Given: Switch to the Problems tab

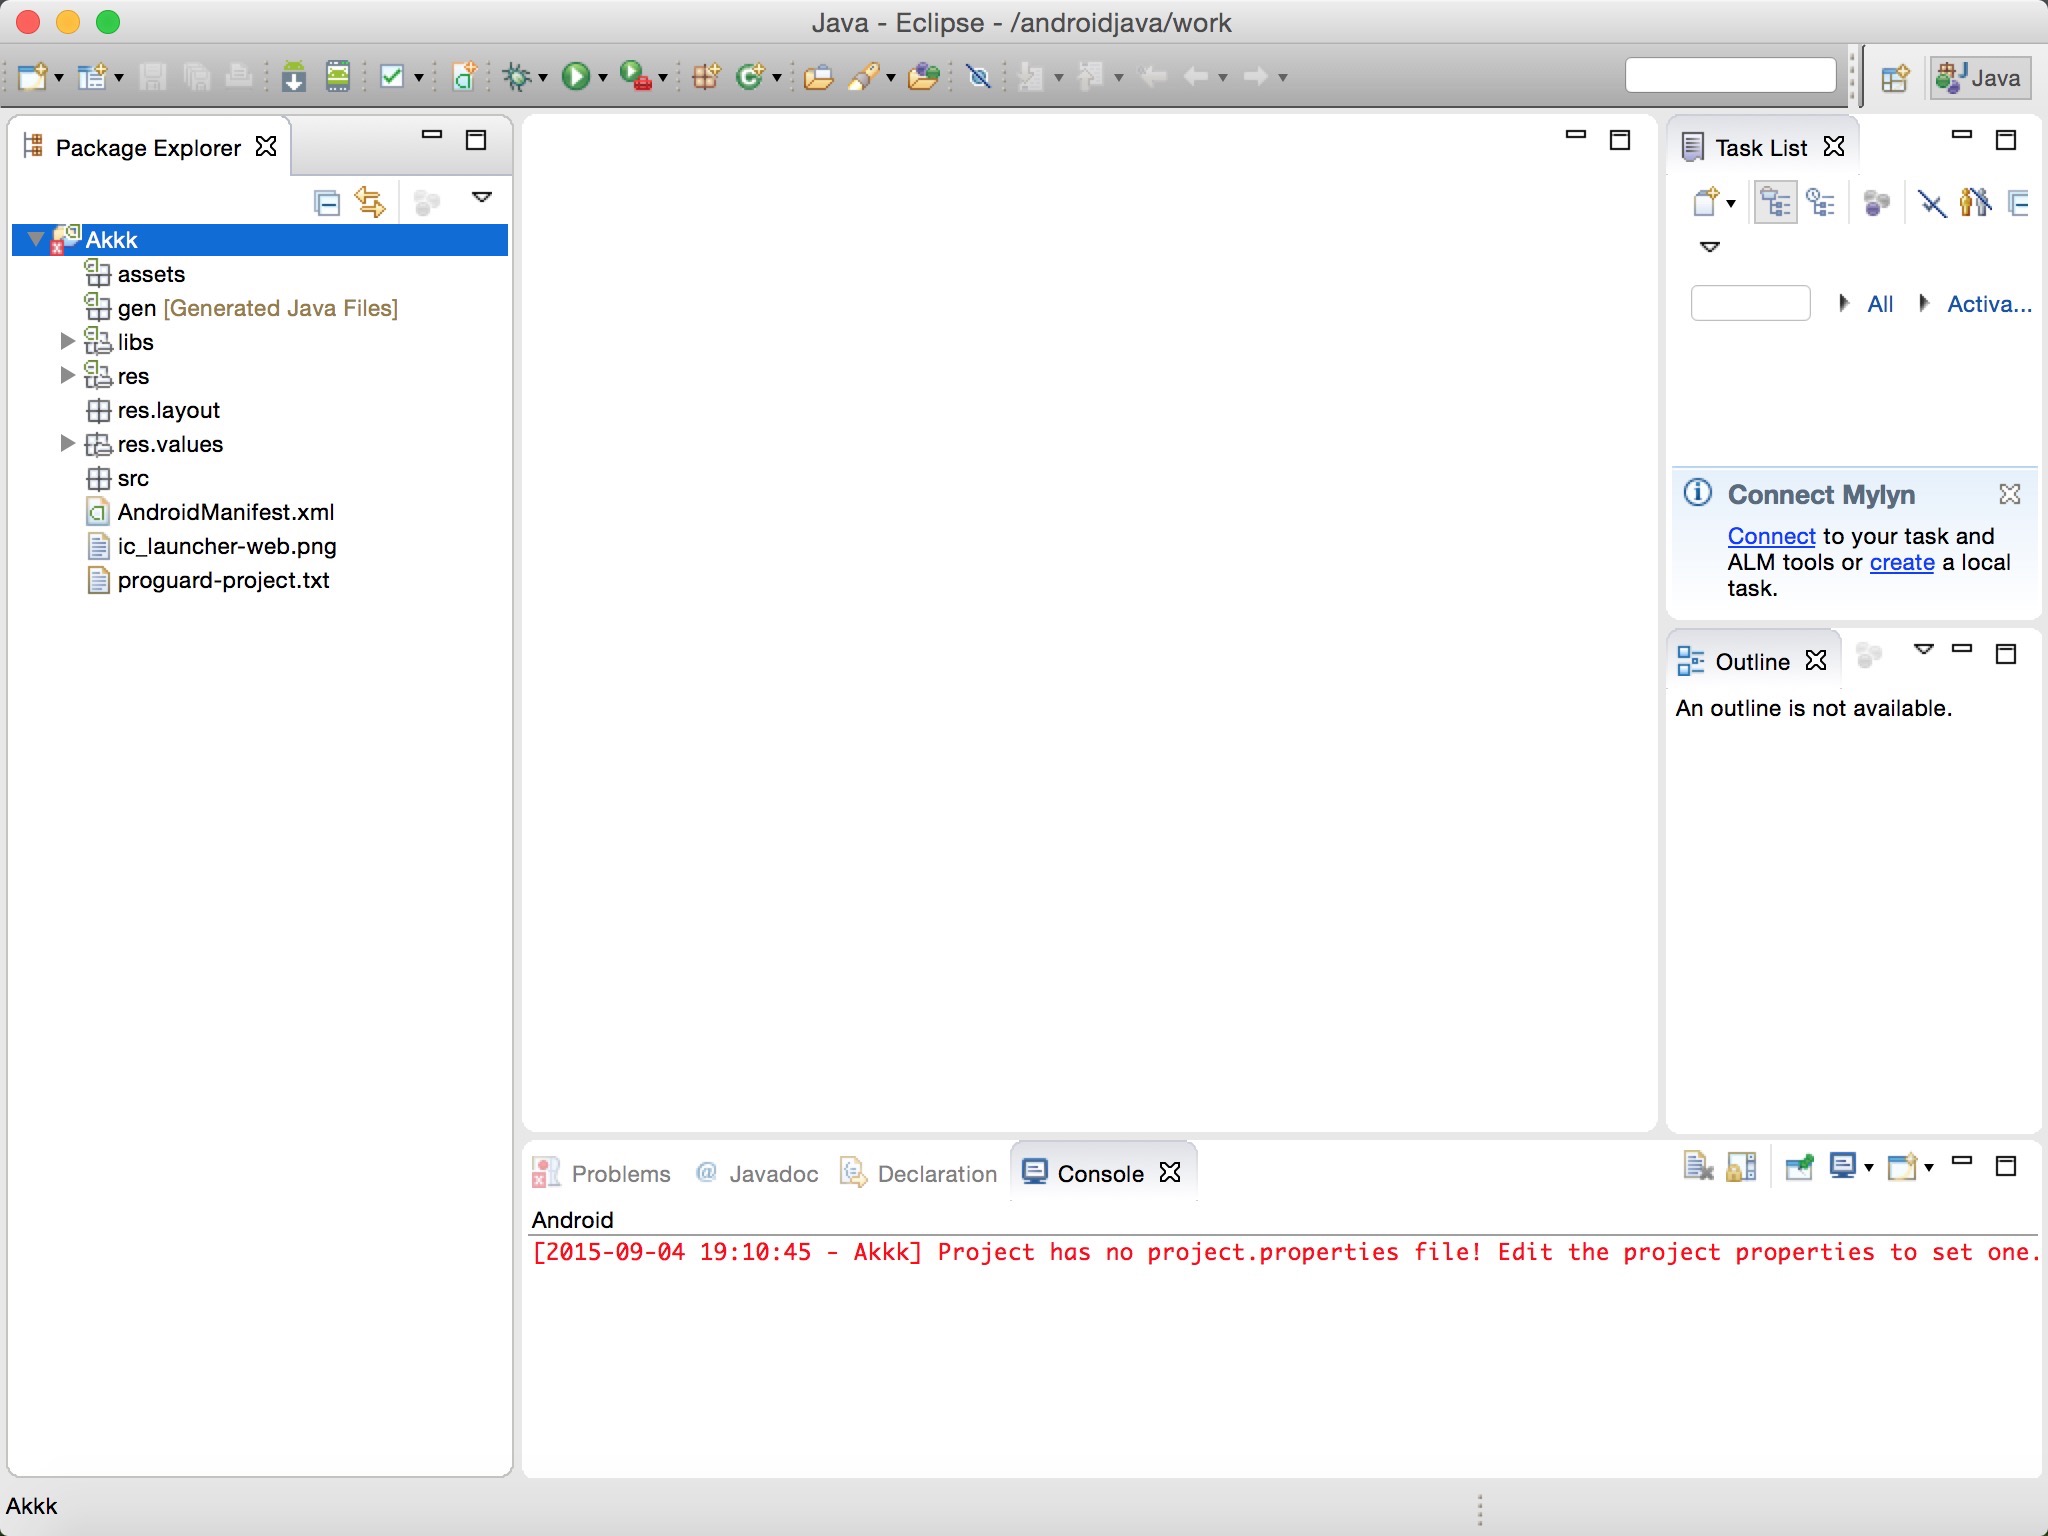Looking at the screenshot, I should click(x=601, y=1173).
